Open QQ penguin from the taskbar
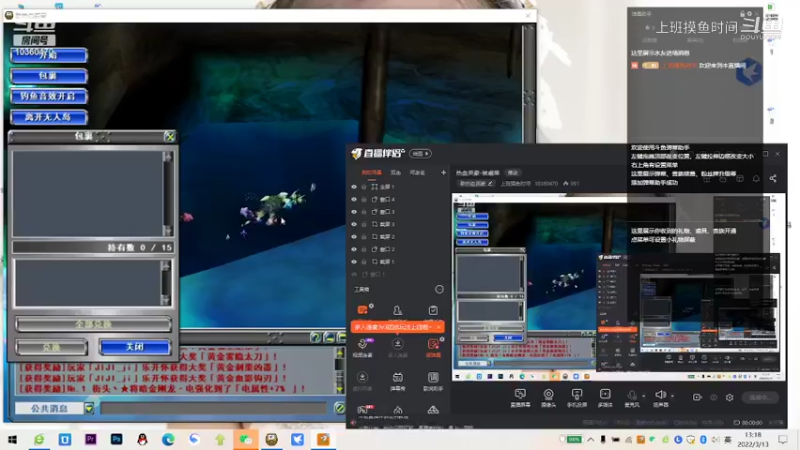 click(x=142, y=439)
